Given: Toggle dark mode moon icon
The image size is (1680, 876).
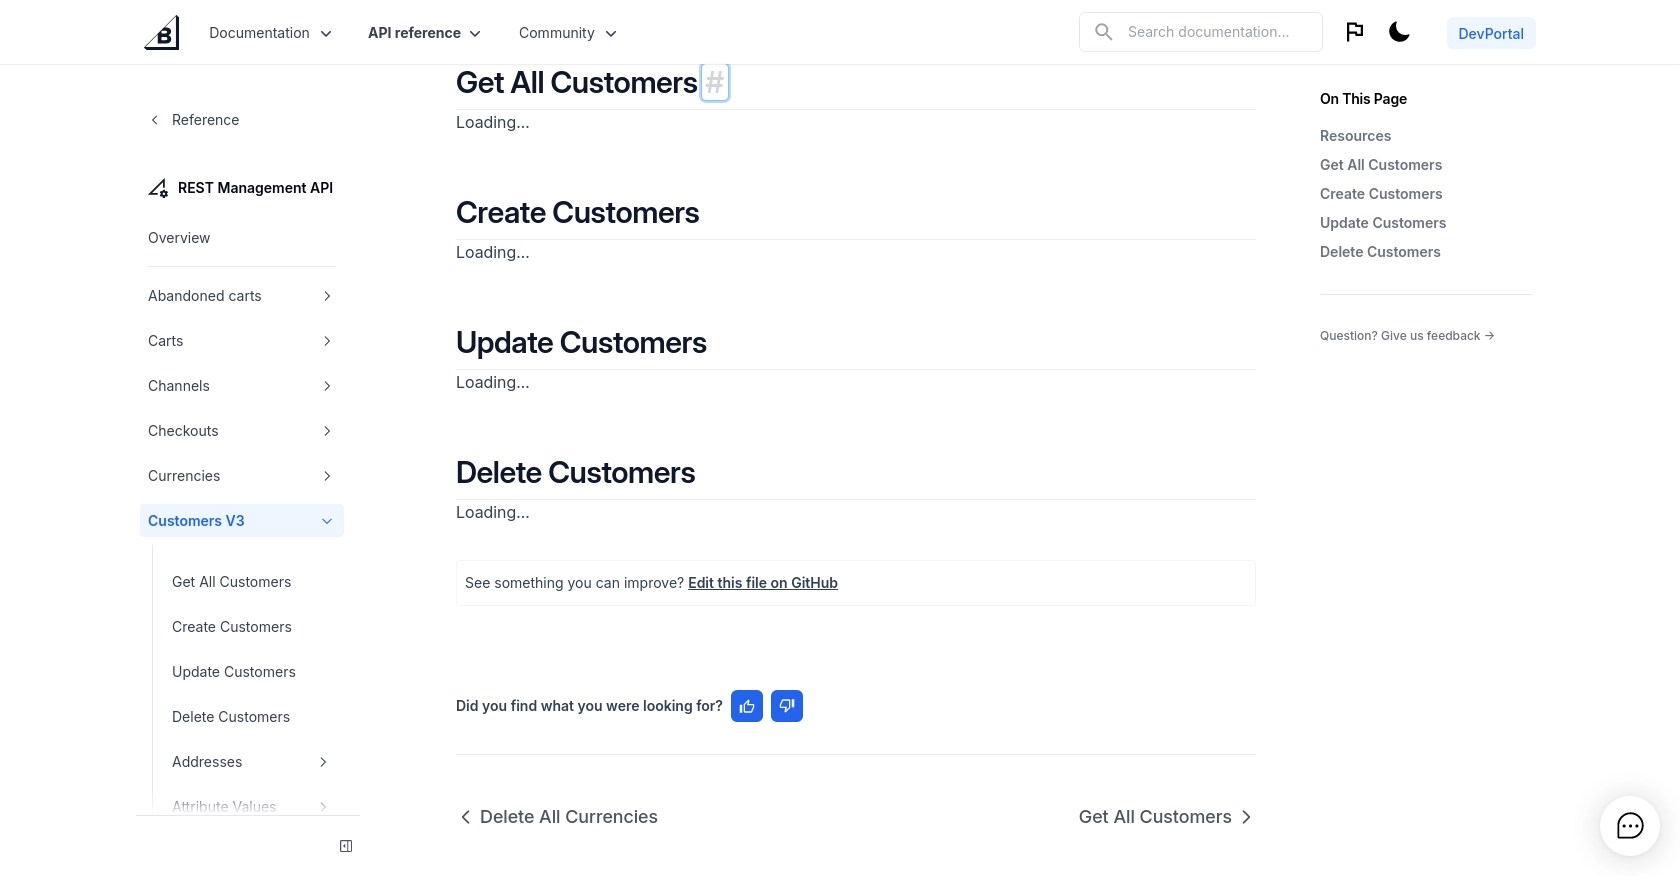Looking at the screenshot, I should [1399, 32].
